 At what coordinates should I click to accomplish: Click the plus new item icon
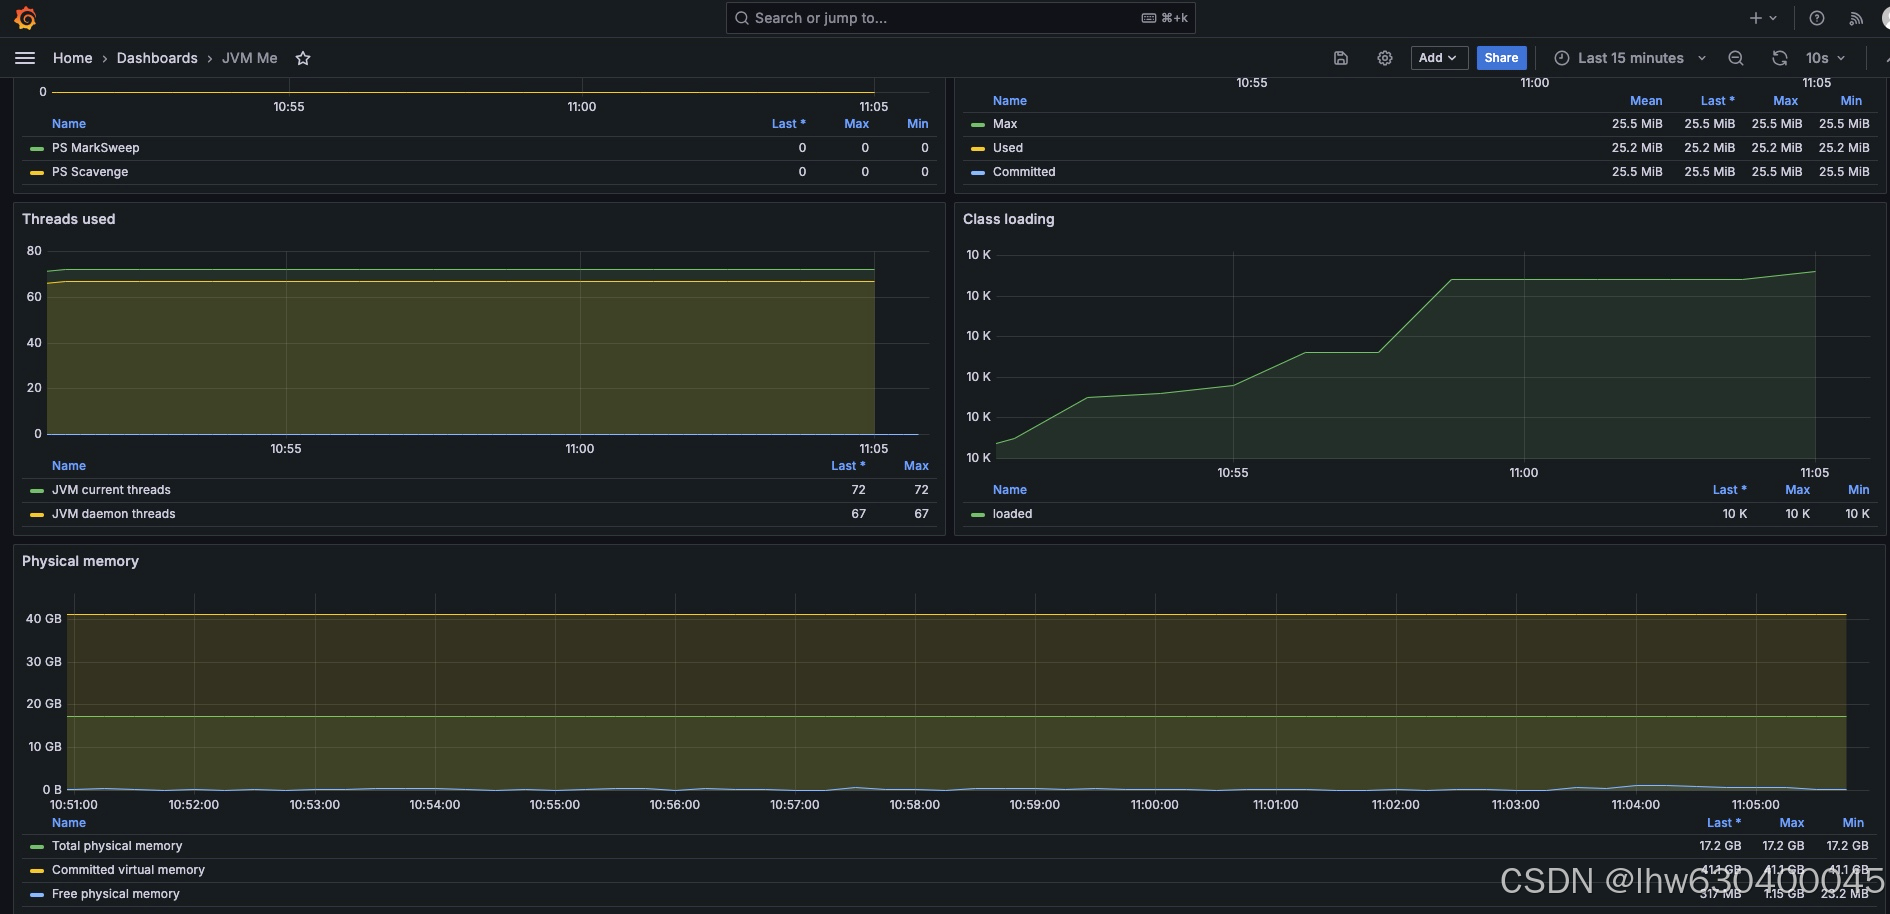[x=1755, y=18]
